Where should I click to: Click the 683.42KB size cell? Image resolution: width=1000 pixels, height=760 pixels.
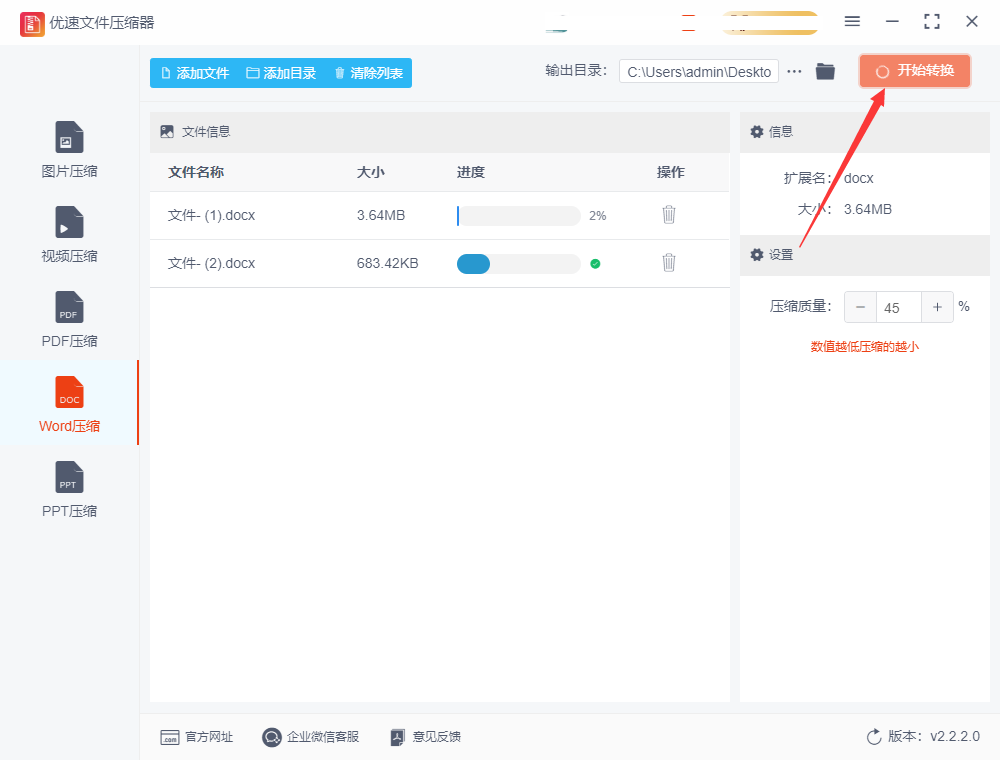pos(387,263)
